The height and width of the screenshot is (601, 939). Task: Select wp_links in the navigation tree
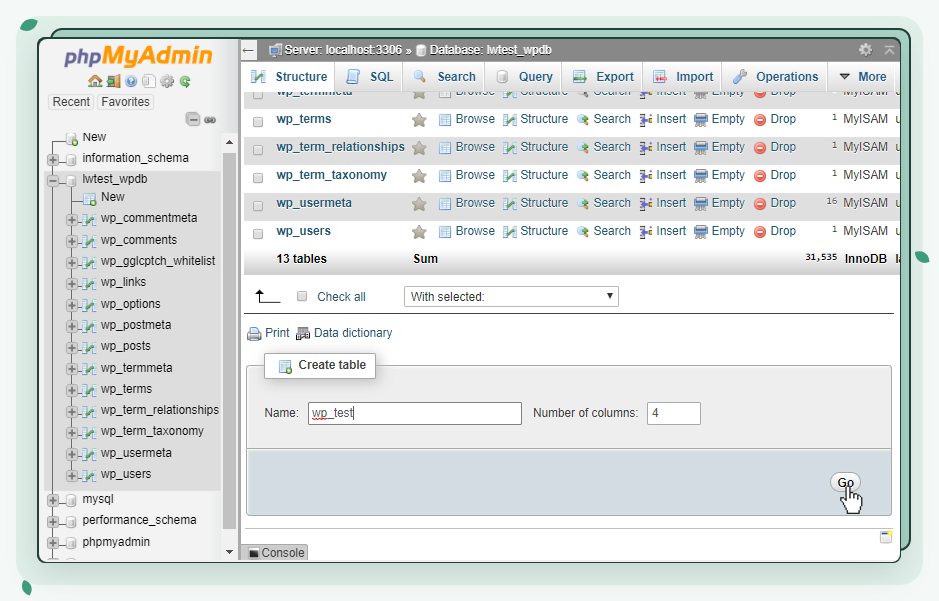click(x=123, y=282)
